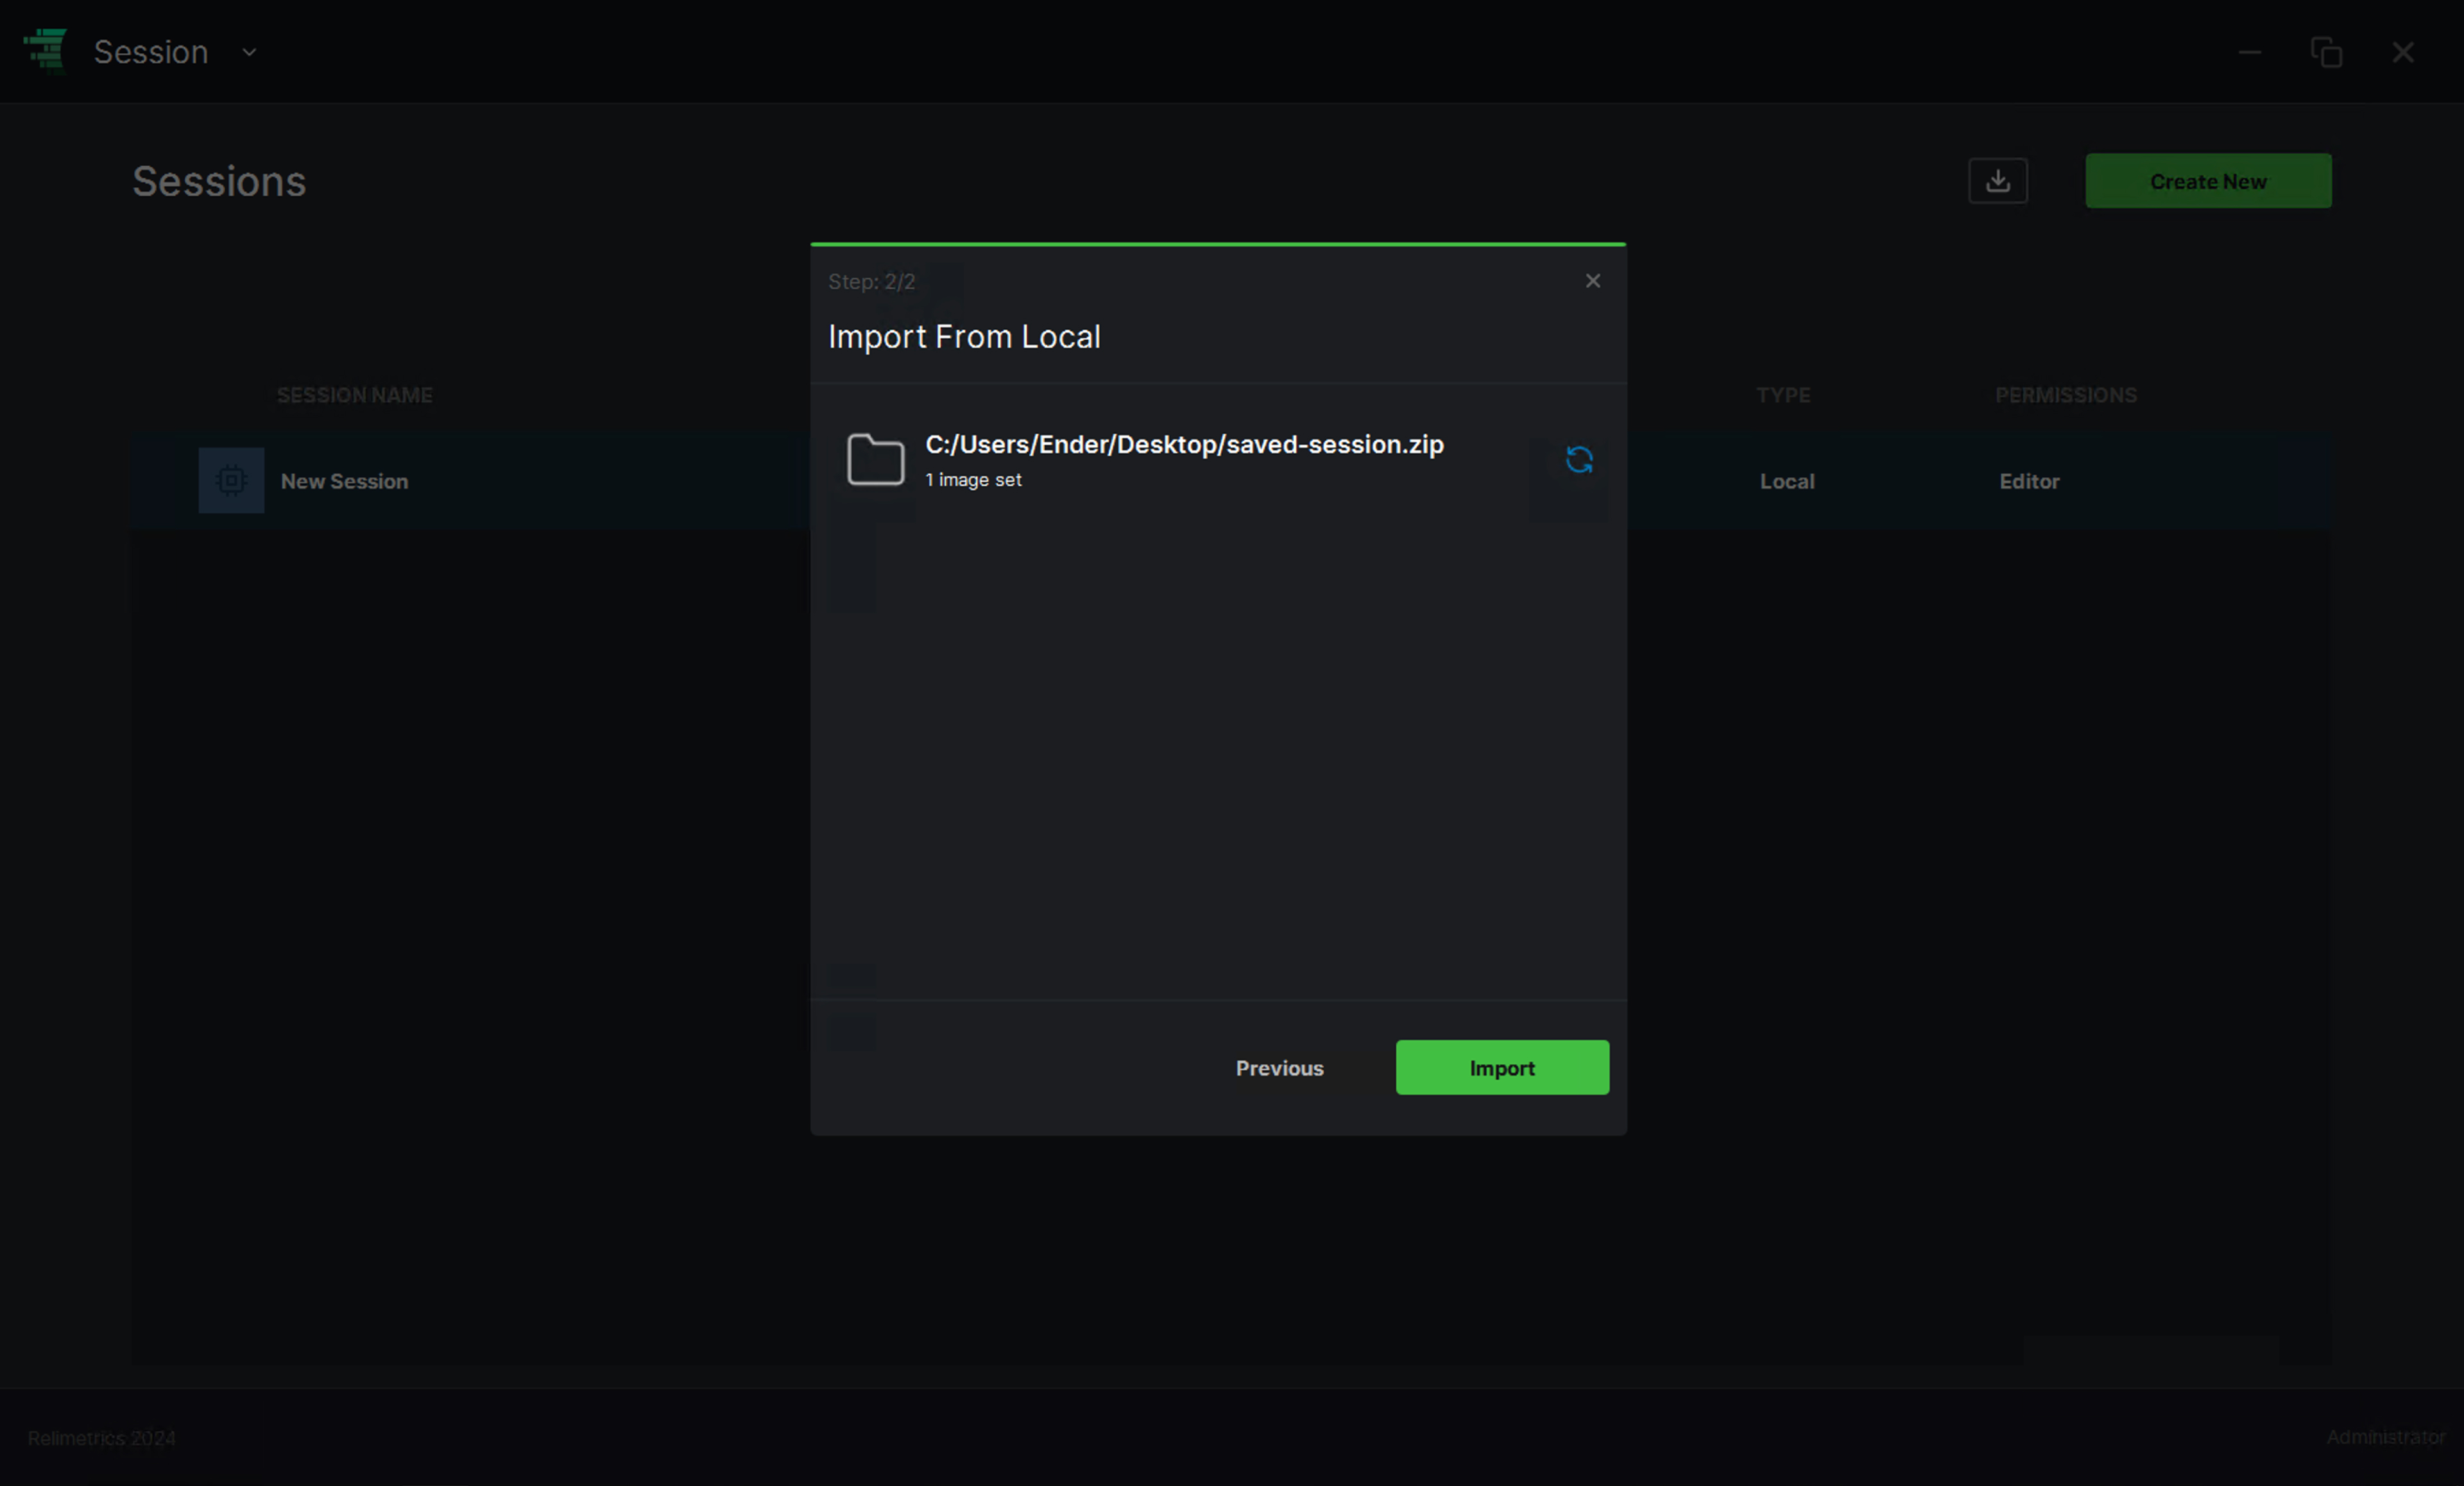Click the '1 image set' label
Screen dimensions: 2464x1486
[973, 480]
